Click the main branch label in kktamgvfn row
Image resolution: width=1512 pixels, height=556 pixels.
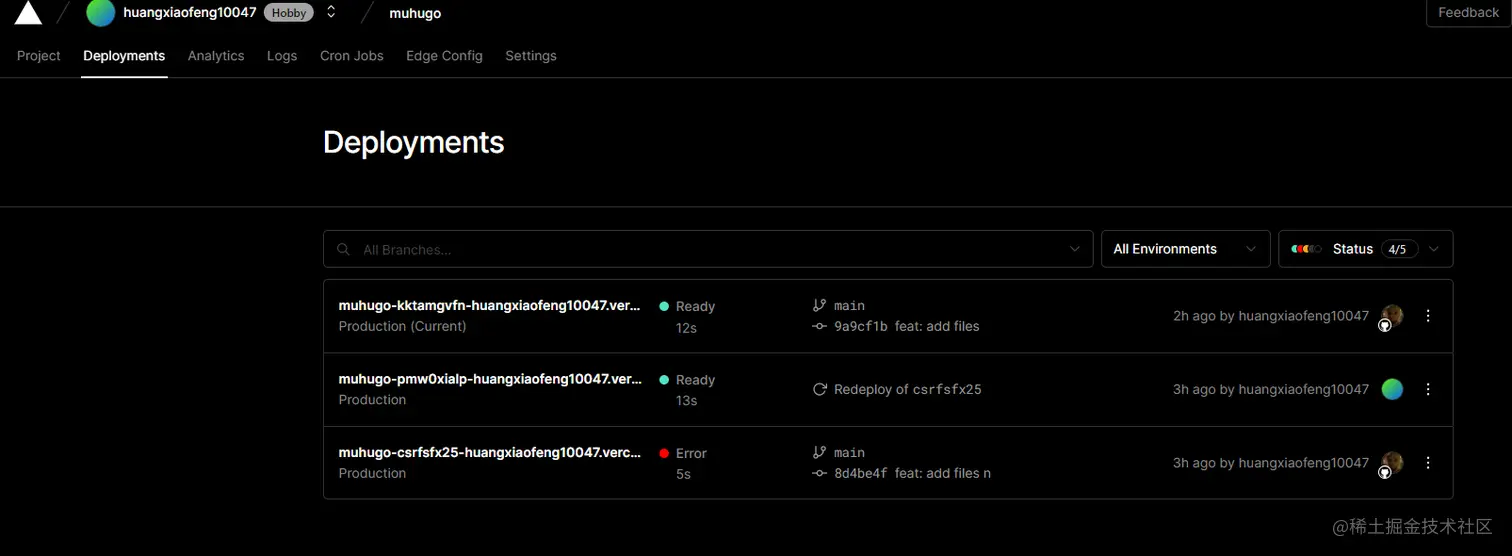(849, 306)
